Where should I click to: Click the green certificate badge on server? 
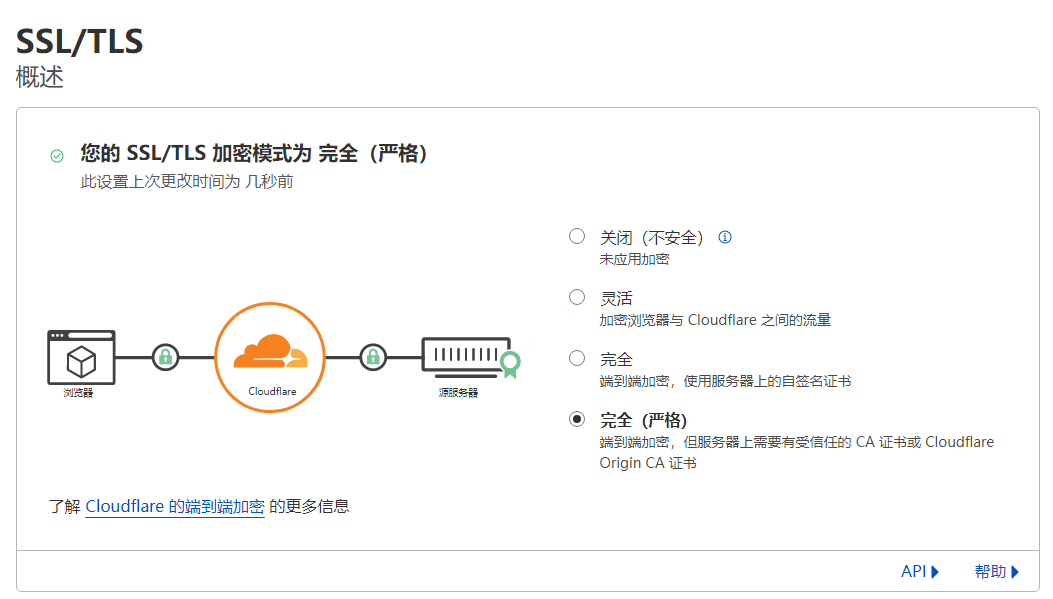tap(511, 364)
